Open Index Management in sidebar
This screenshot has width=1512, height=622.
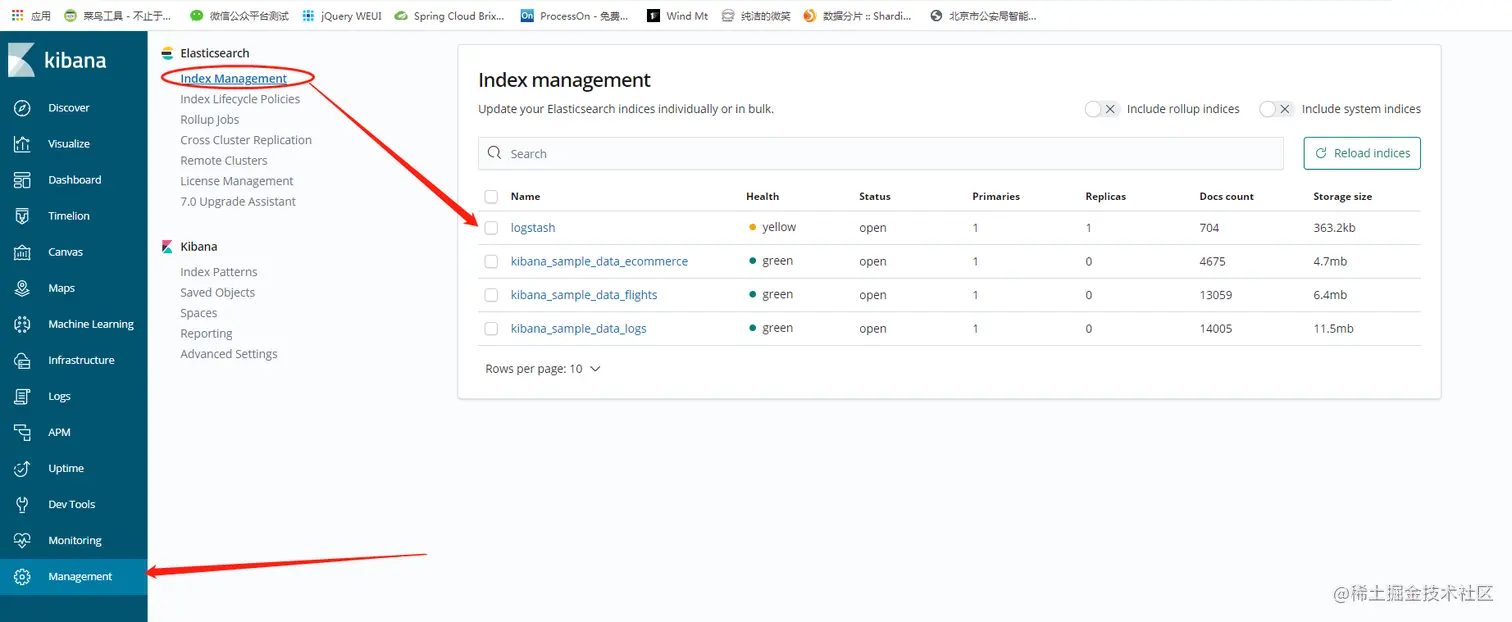(x=234, y=78)
